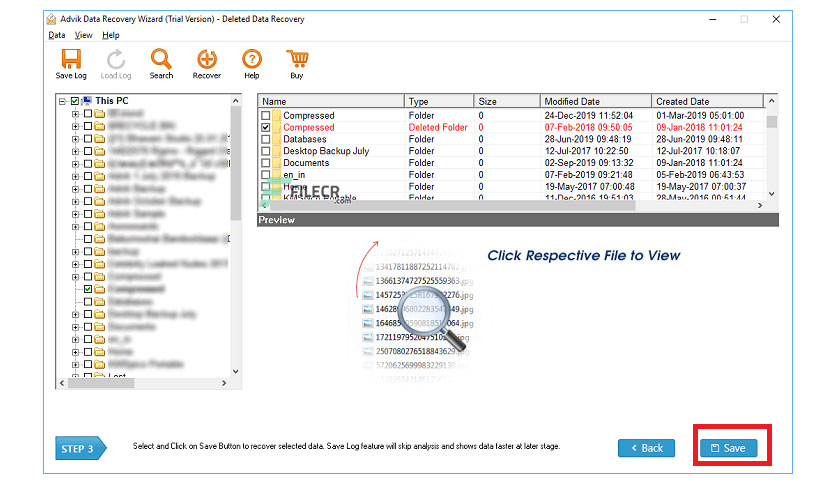Click the Save button
The image size is (836, 484).
(x=729, y=448)
